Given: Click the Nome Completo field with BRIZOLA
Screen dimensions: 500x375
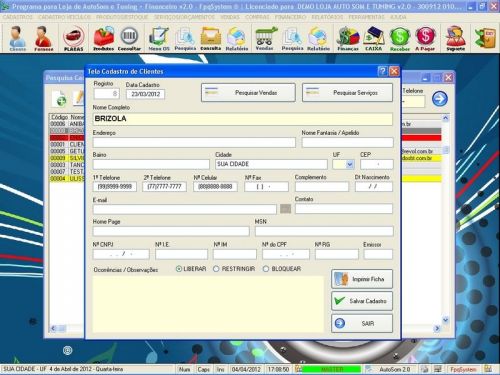Looking at the screenshot, I should (243, 119).
